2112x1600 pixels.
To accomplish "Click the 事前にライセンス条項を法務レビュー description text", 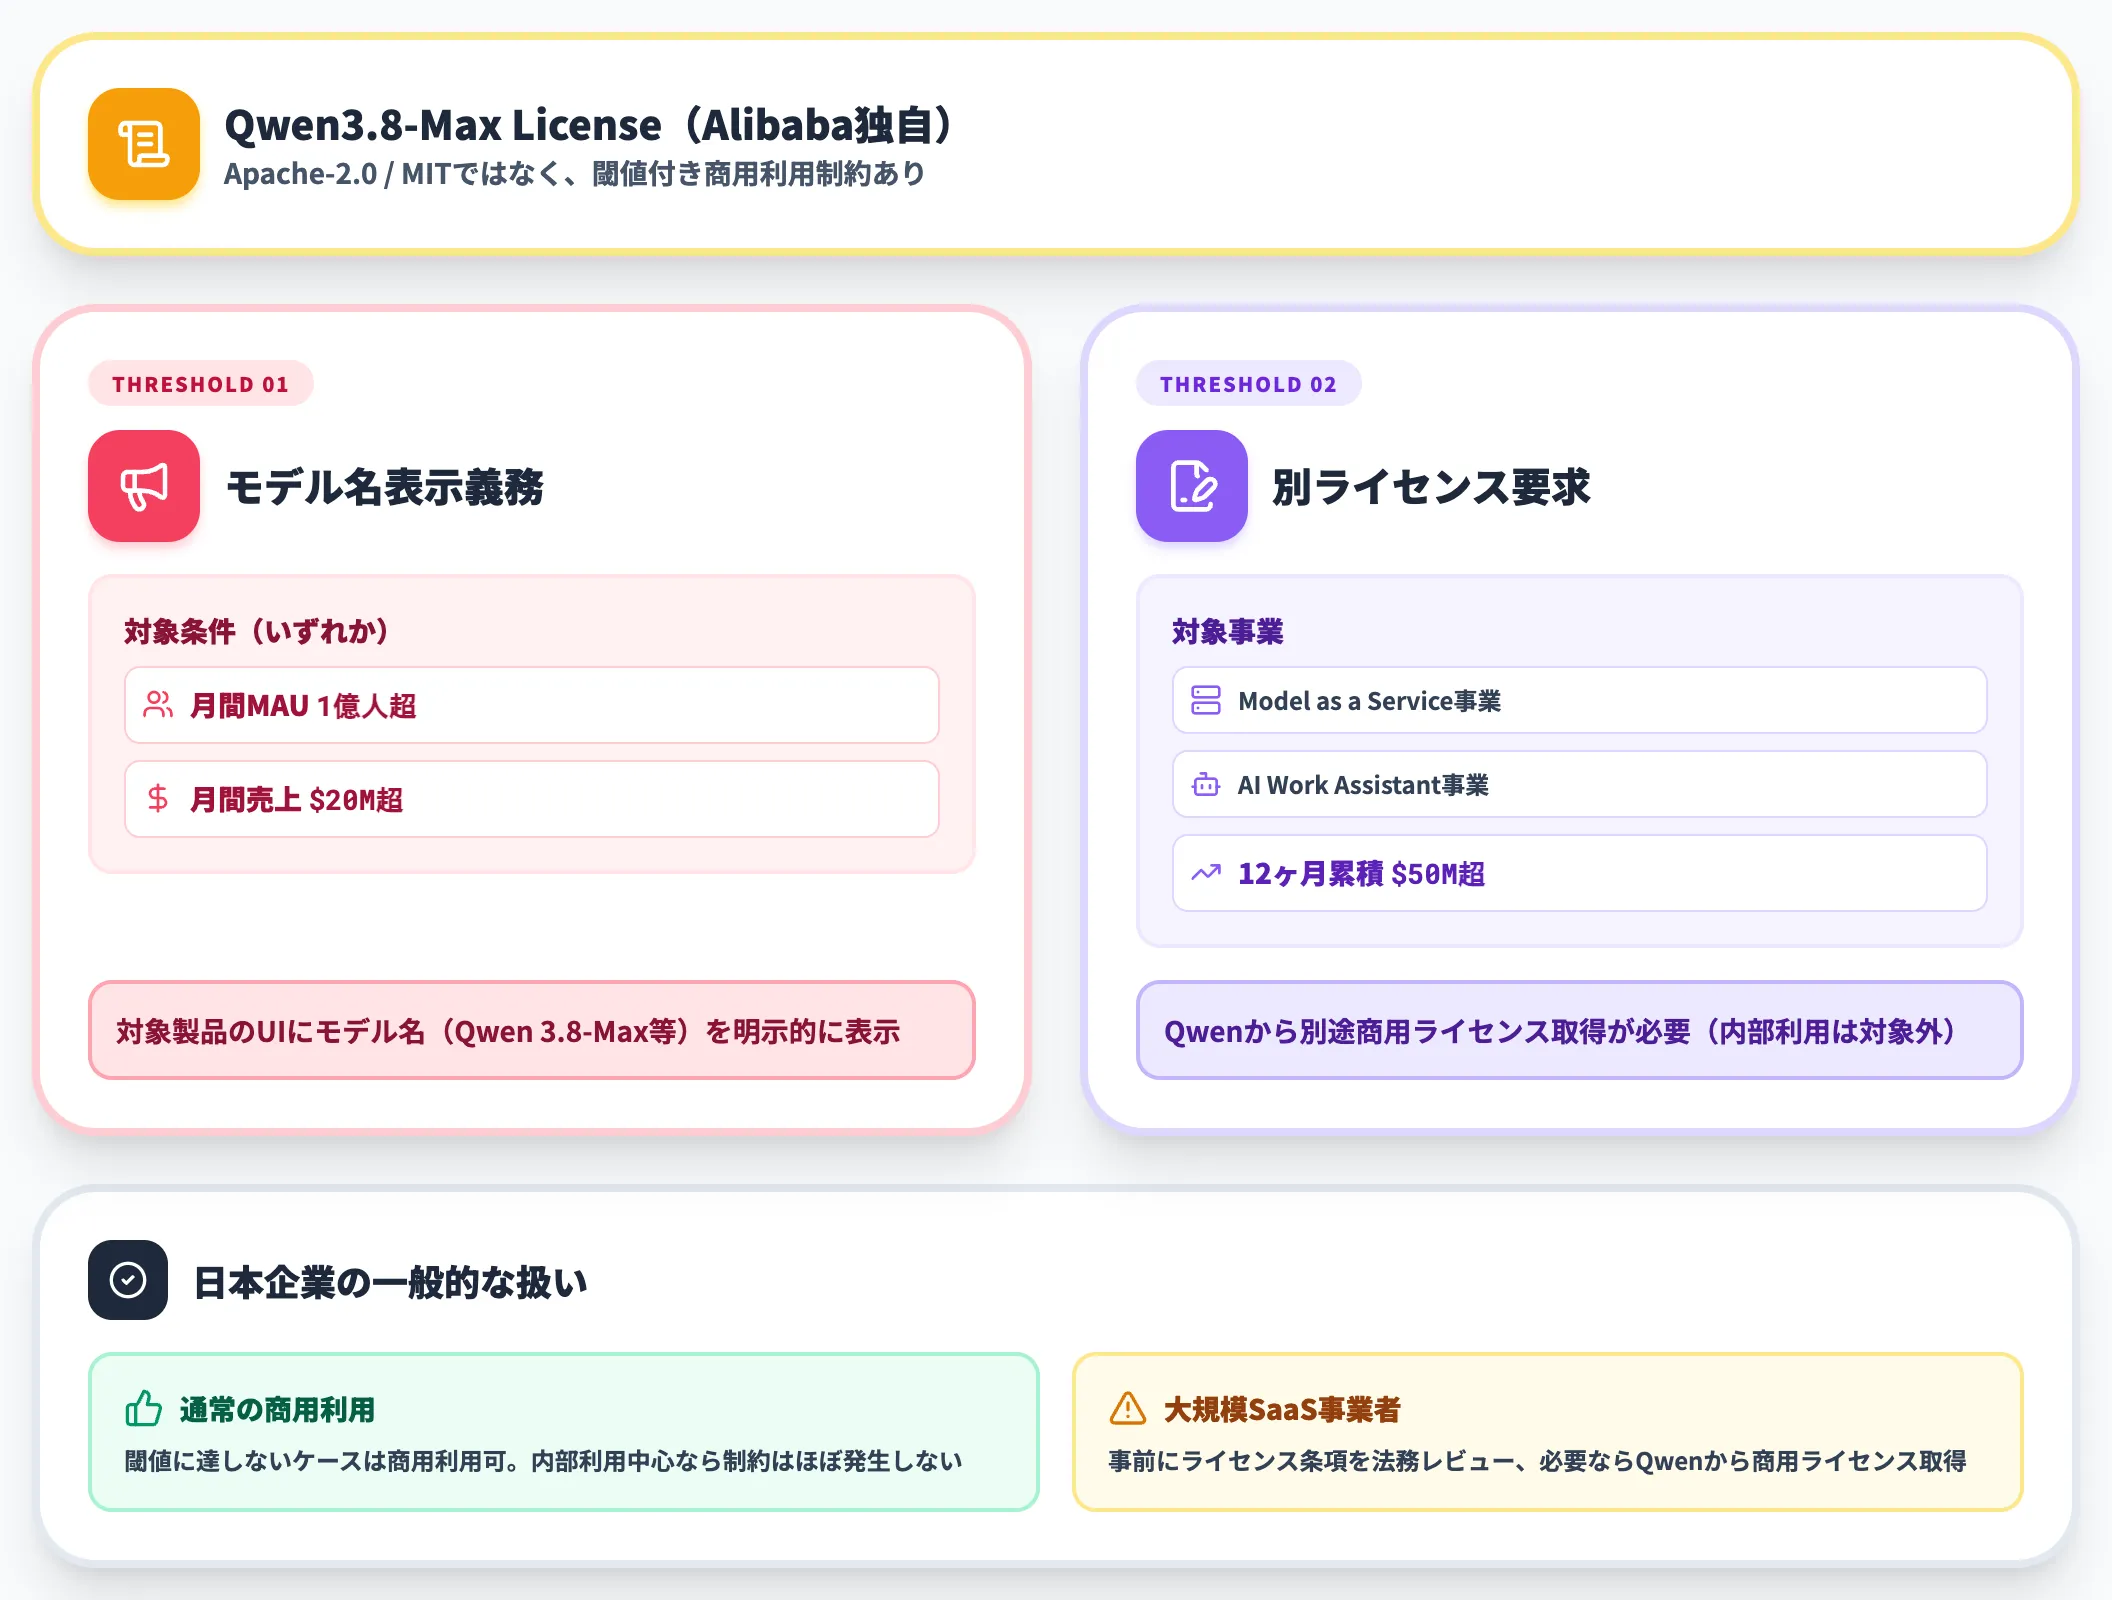I will coord(1537,1461).
